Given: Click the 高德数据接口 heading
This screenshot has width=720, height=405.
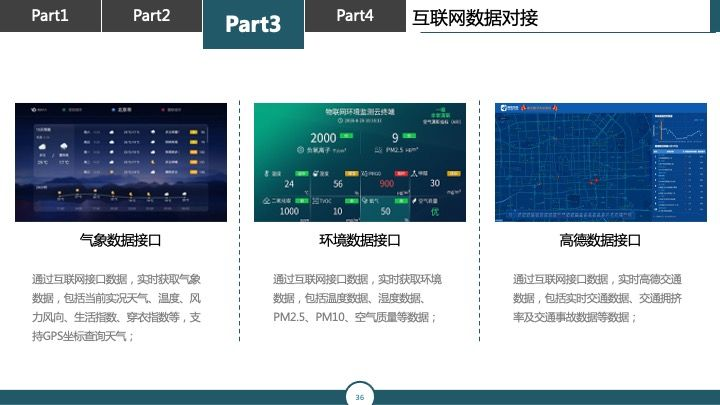Looking at the screenshot, I should click(600, 240).
